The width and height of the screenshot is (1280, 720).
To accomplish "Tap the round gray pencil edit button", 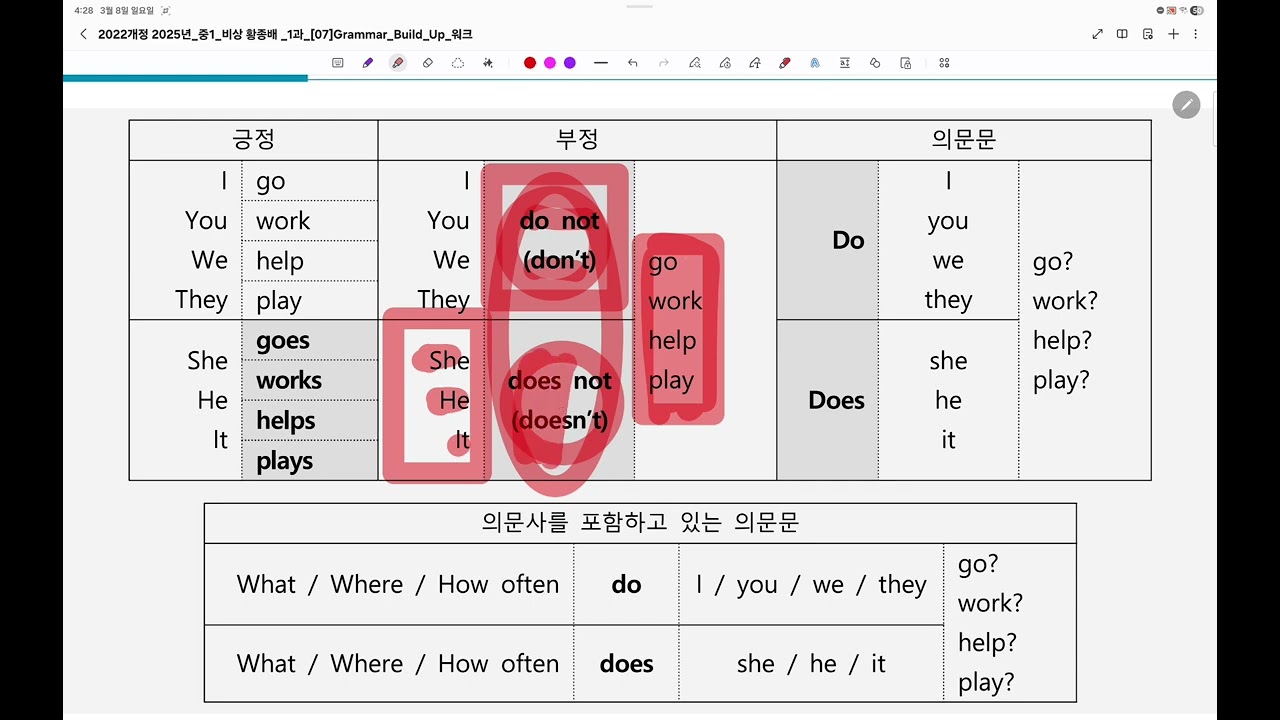I will pos(1186,105).
